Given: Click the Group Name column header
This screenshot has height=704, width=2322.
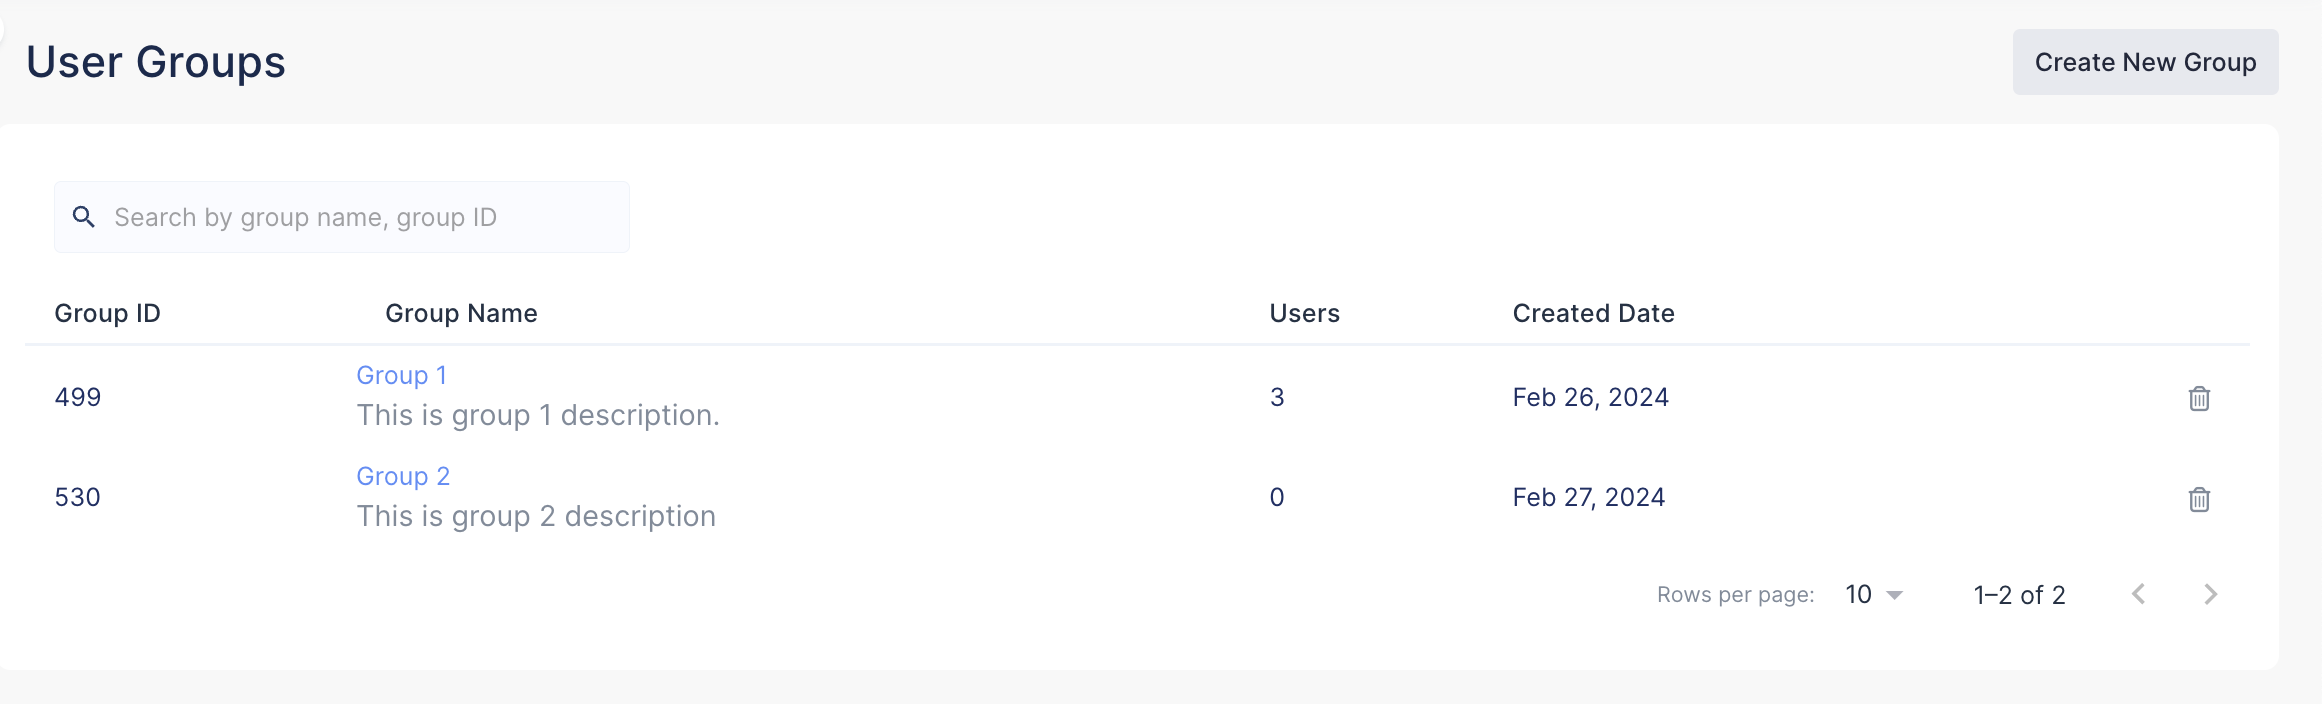Looking at the screenshot, I should [461, 313].
